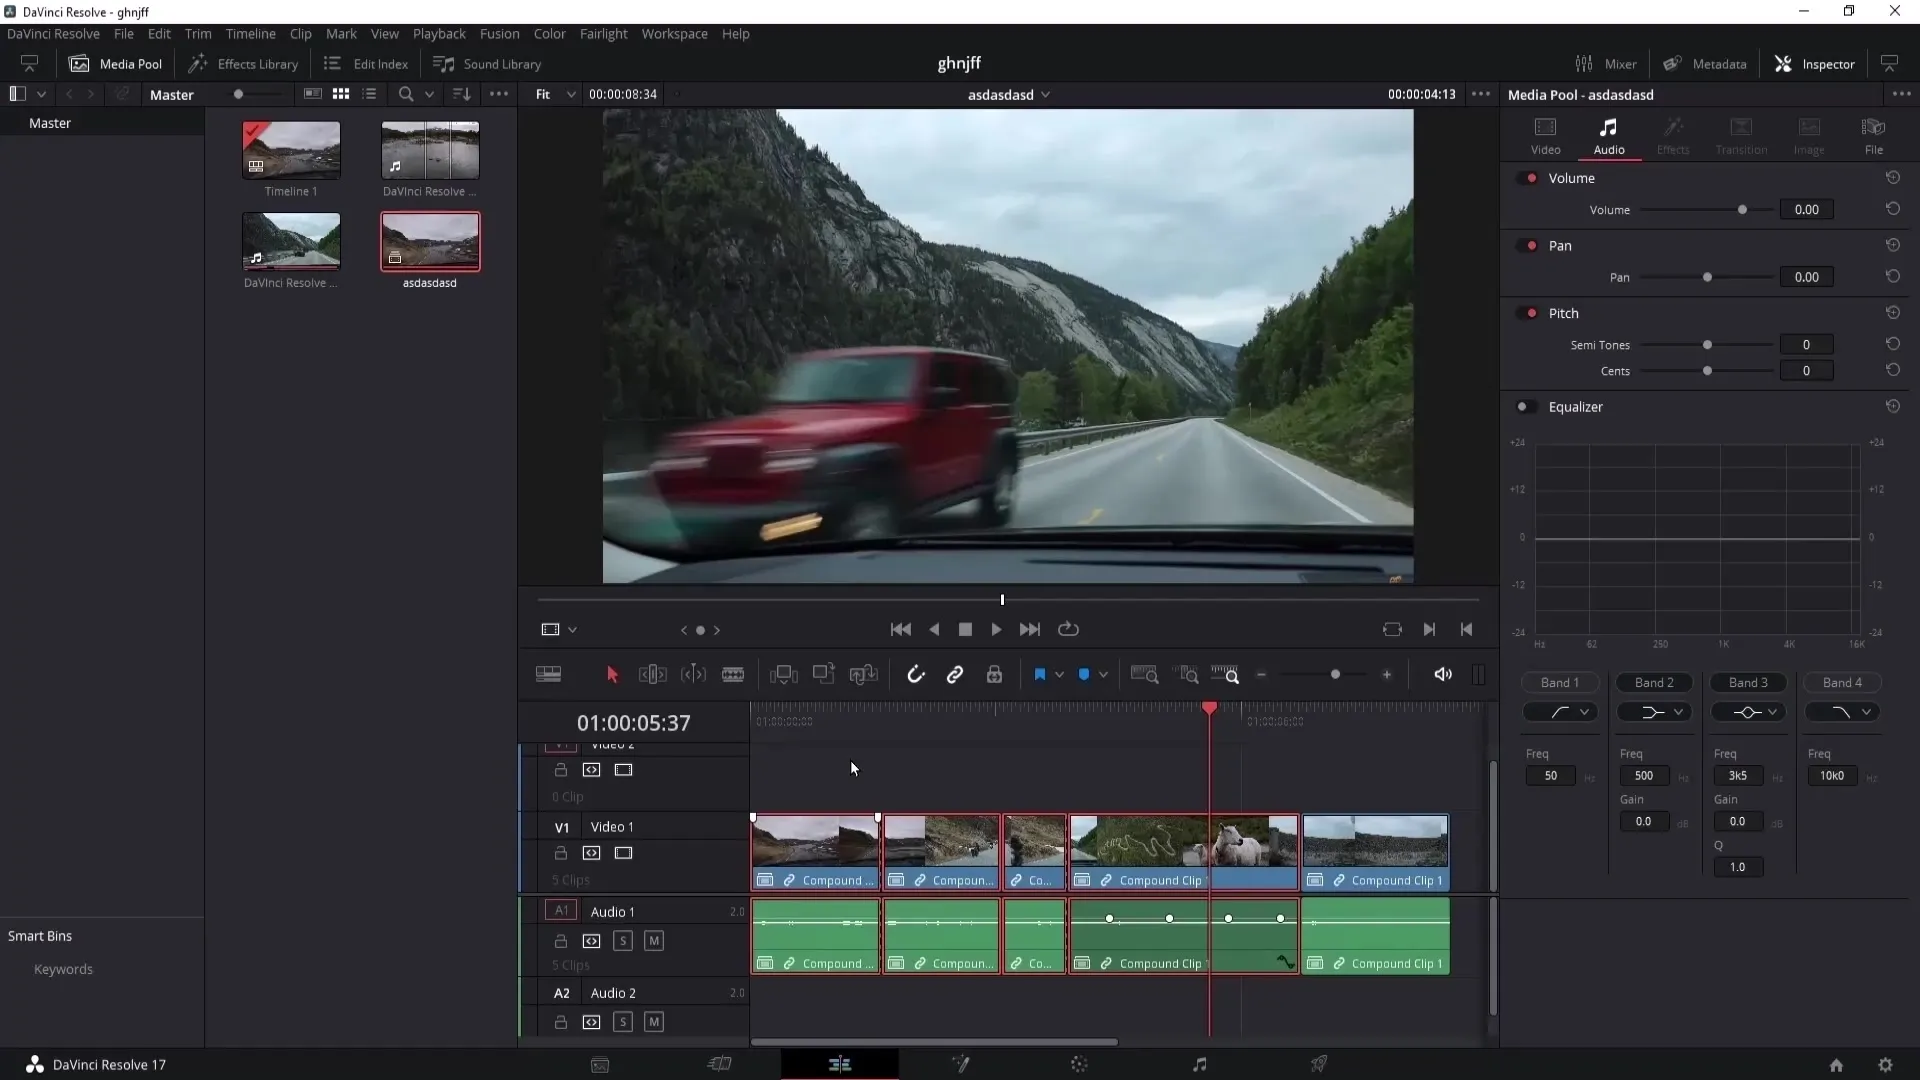This screenshot has height=1080, width=1920.
Task: Select the Snapping toggle icon in toolbar
Action: (x=915, y=674)
